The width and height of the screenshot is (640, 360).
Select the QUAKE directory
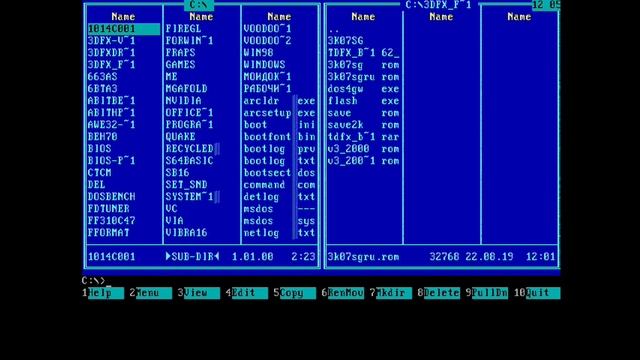point(180,137)
